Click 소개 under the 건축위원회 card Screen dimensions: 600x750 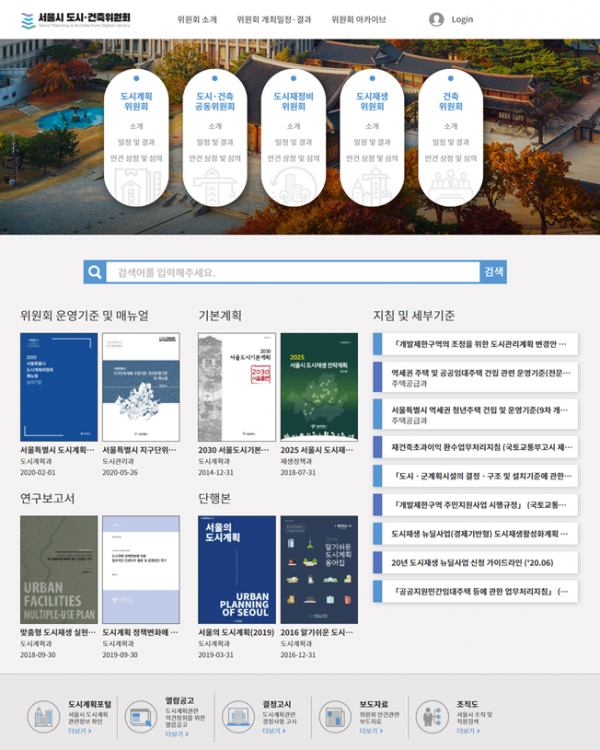(x=451, y=126)
